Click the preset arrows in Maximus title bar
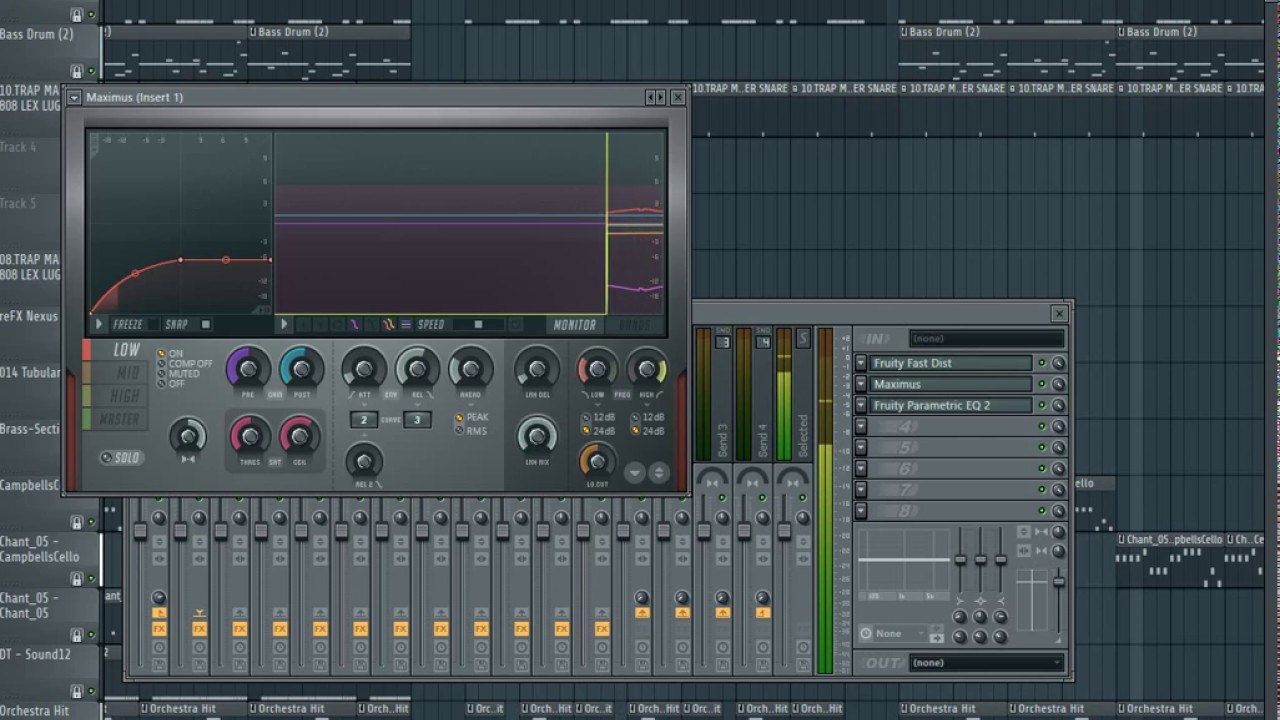The height and width of the screenshot is (720, 1280). [x=655, y=97]
